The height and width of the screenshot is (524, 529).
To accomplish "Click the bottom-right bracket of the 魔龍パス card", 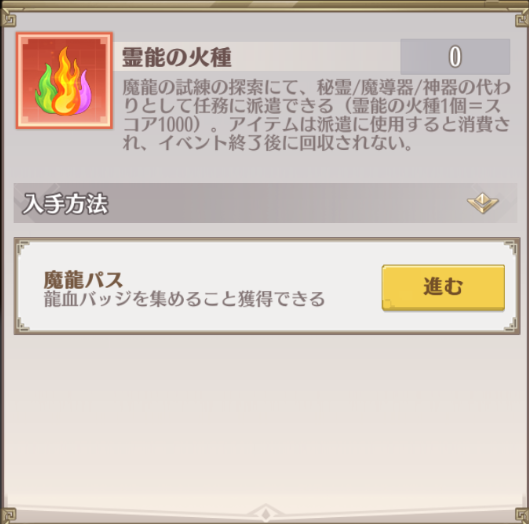I will pos(510,325).
